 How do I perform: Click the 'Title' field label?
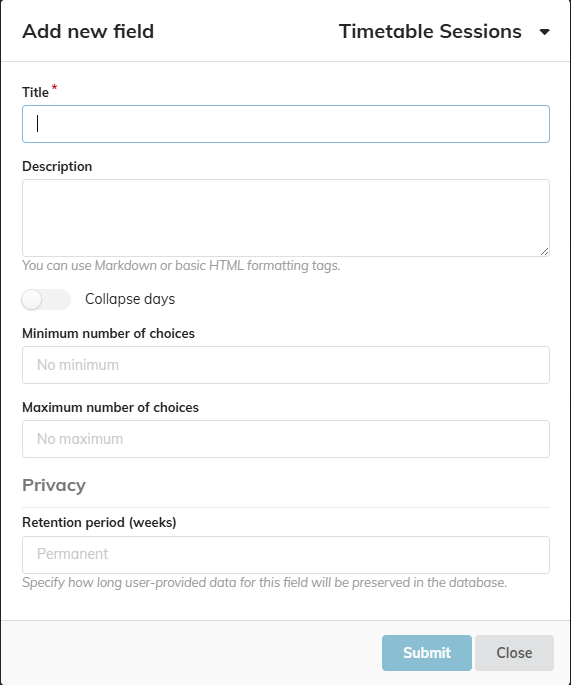coord(35,93)
